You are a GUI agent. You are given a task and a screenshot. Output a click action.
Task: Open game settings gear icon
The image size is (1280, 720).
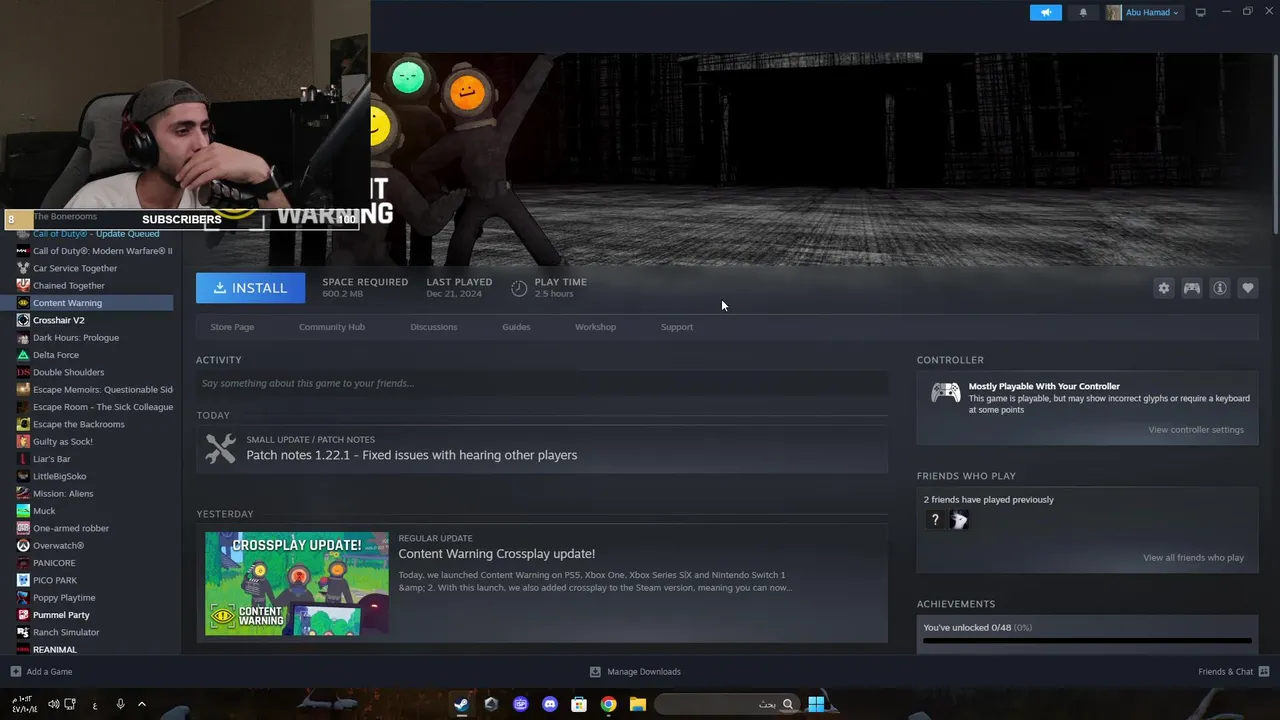pos(1164,288)
